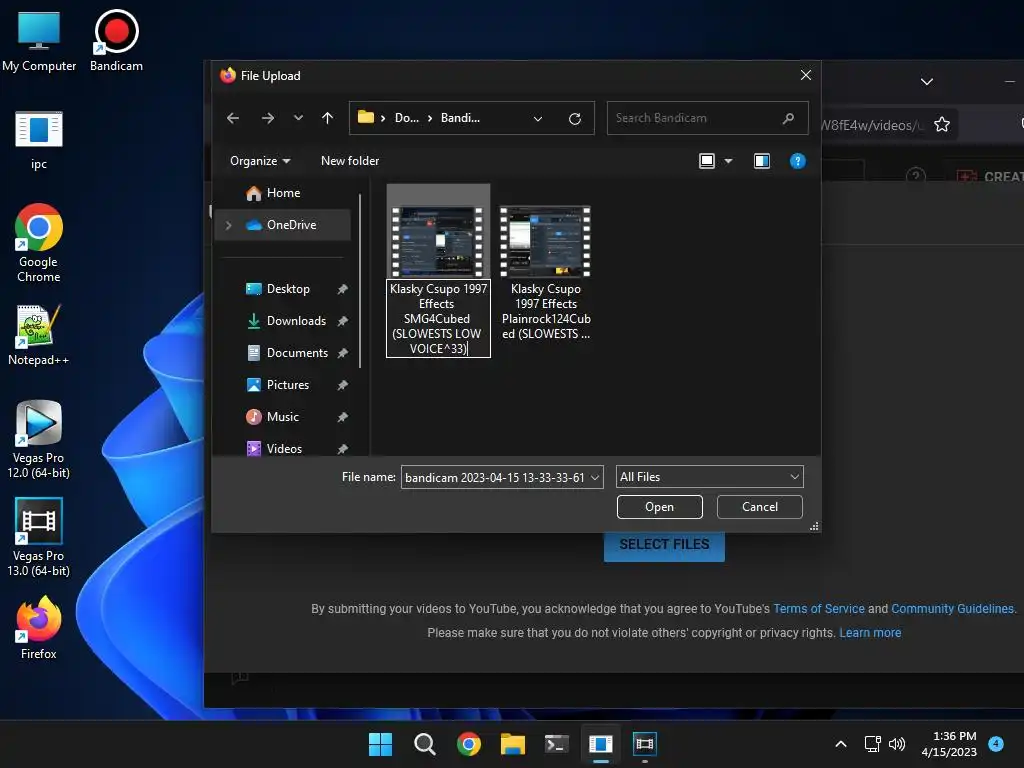Open the Organize menu
The height and width of the screenshot is (768, 1024).
(260, 161)
